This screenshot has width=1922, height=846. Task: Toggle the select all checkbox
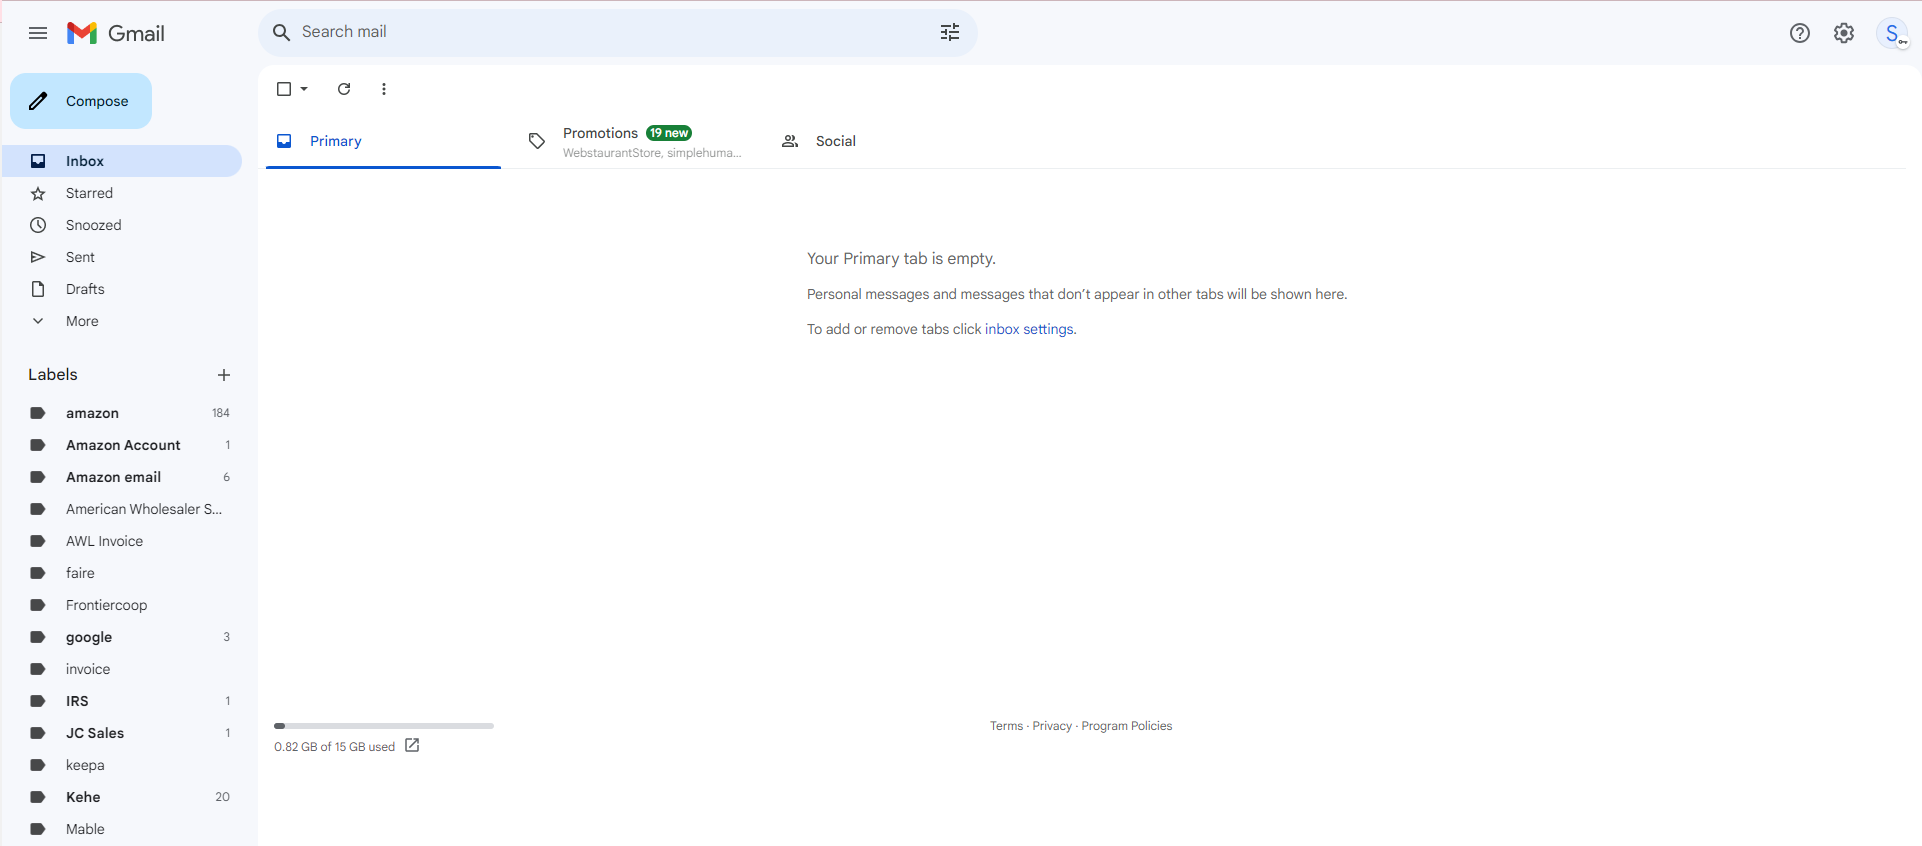coord(284,89)
